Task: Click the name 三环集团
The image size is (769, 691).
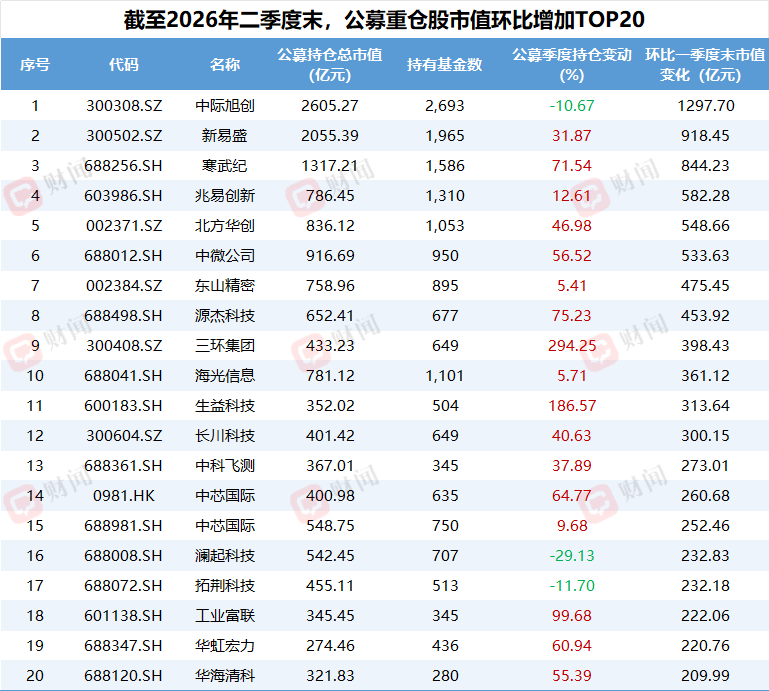Action: click(x=225, y=346)
